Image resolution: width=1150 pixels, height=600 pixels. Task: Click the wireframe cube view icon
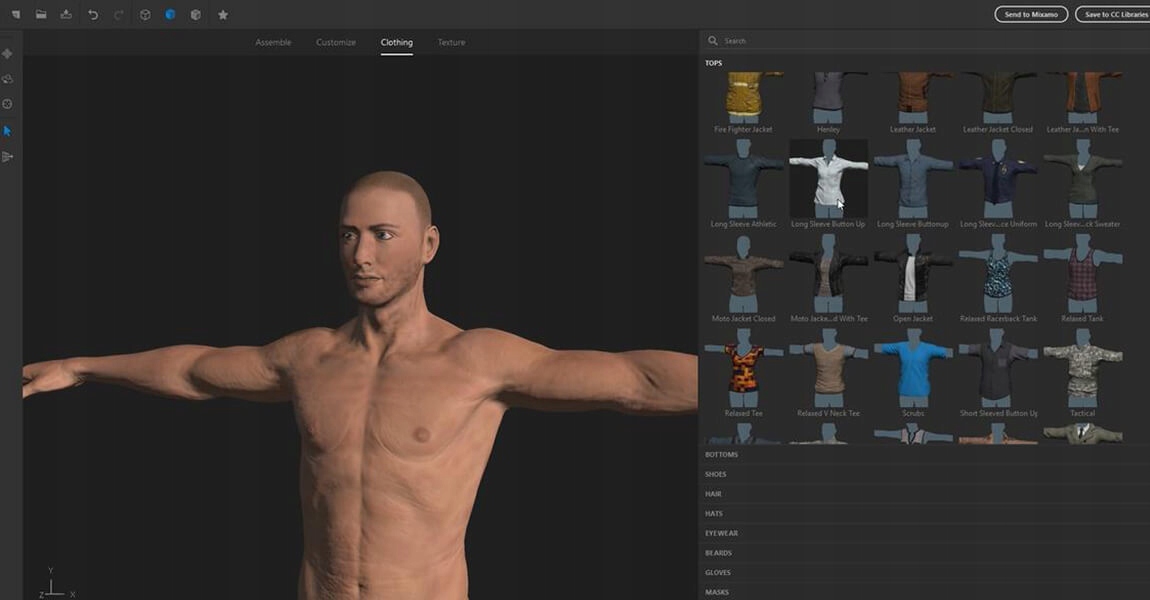coord(145,15)
